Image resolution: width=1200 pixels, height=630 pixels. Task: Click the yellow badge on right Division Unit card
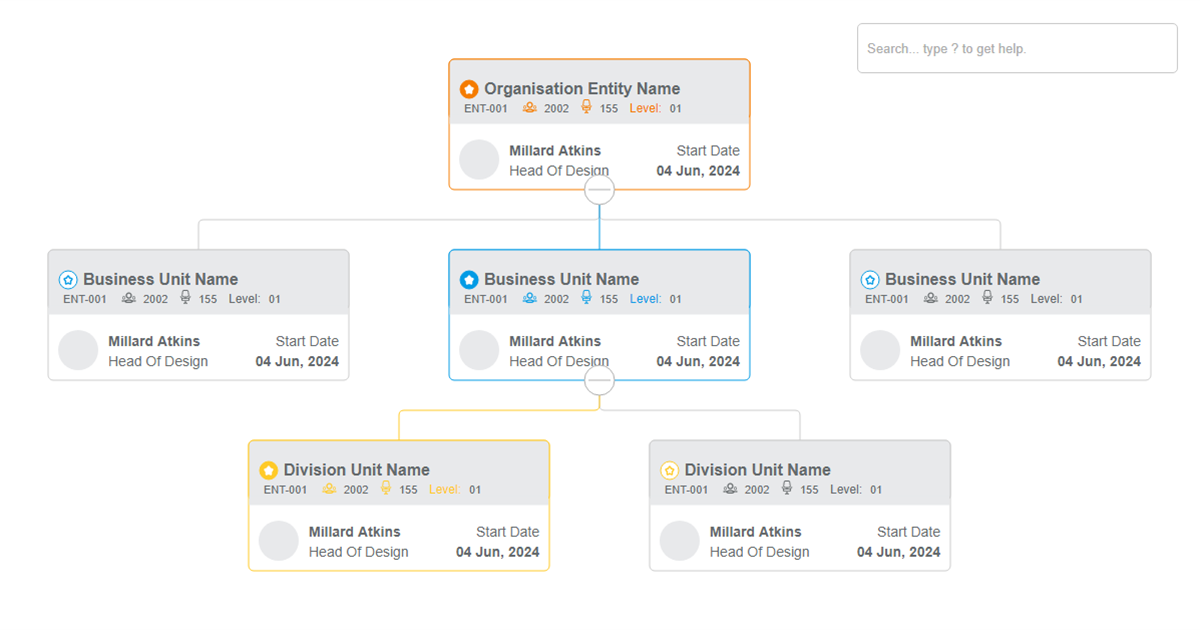[x=669, y=469]
